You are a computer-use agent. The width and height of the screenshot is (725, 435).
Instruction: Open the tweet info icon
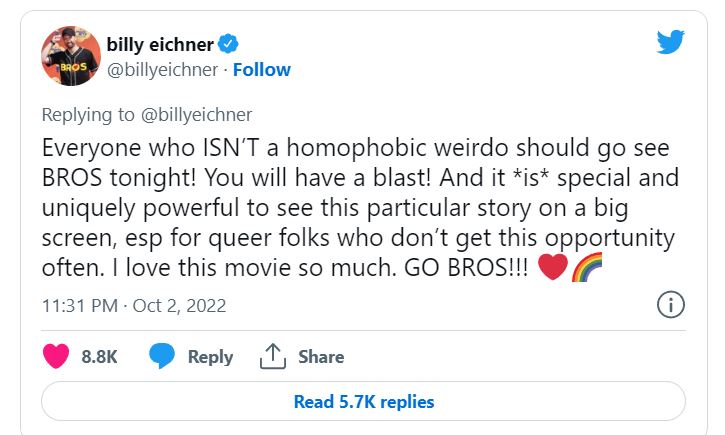click(x=670, y=305)
